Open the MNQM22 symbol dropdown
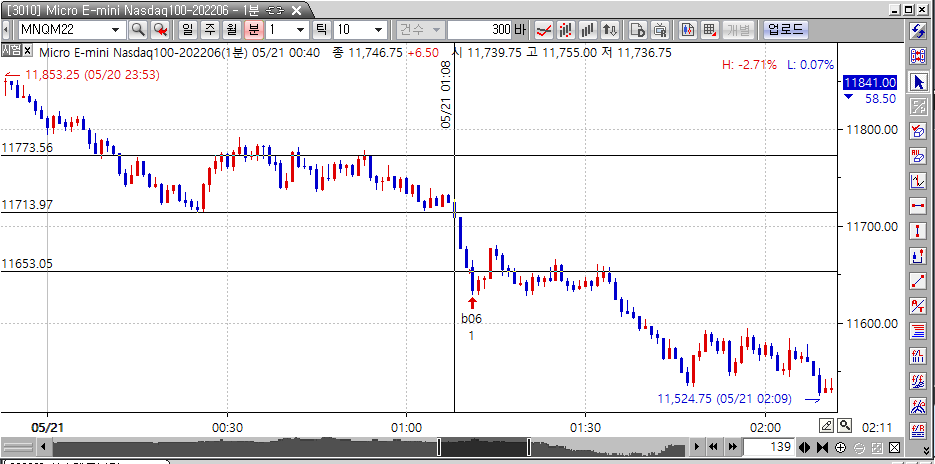The height and width of the screenshot is (464, 935). pyautogui.click(x=117, y=29)
